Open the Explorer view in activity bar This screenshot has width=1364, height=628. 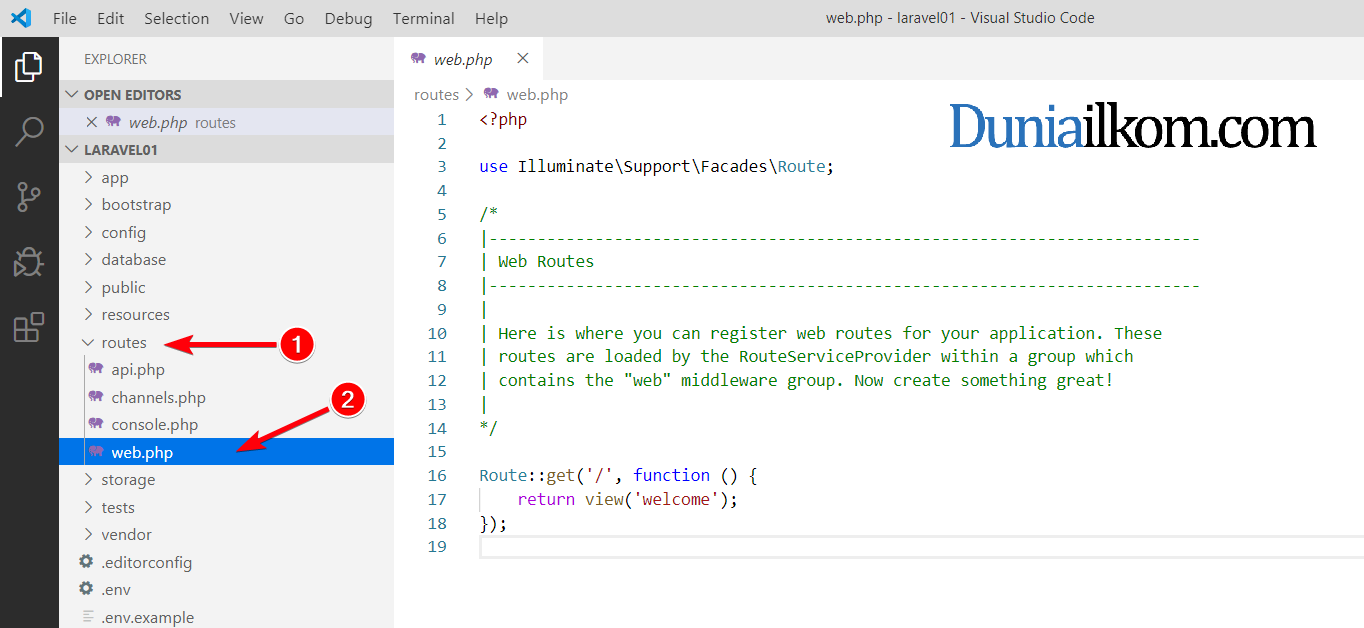[x=29, y=67]
